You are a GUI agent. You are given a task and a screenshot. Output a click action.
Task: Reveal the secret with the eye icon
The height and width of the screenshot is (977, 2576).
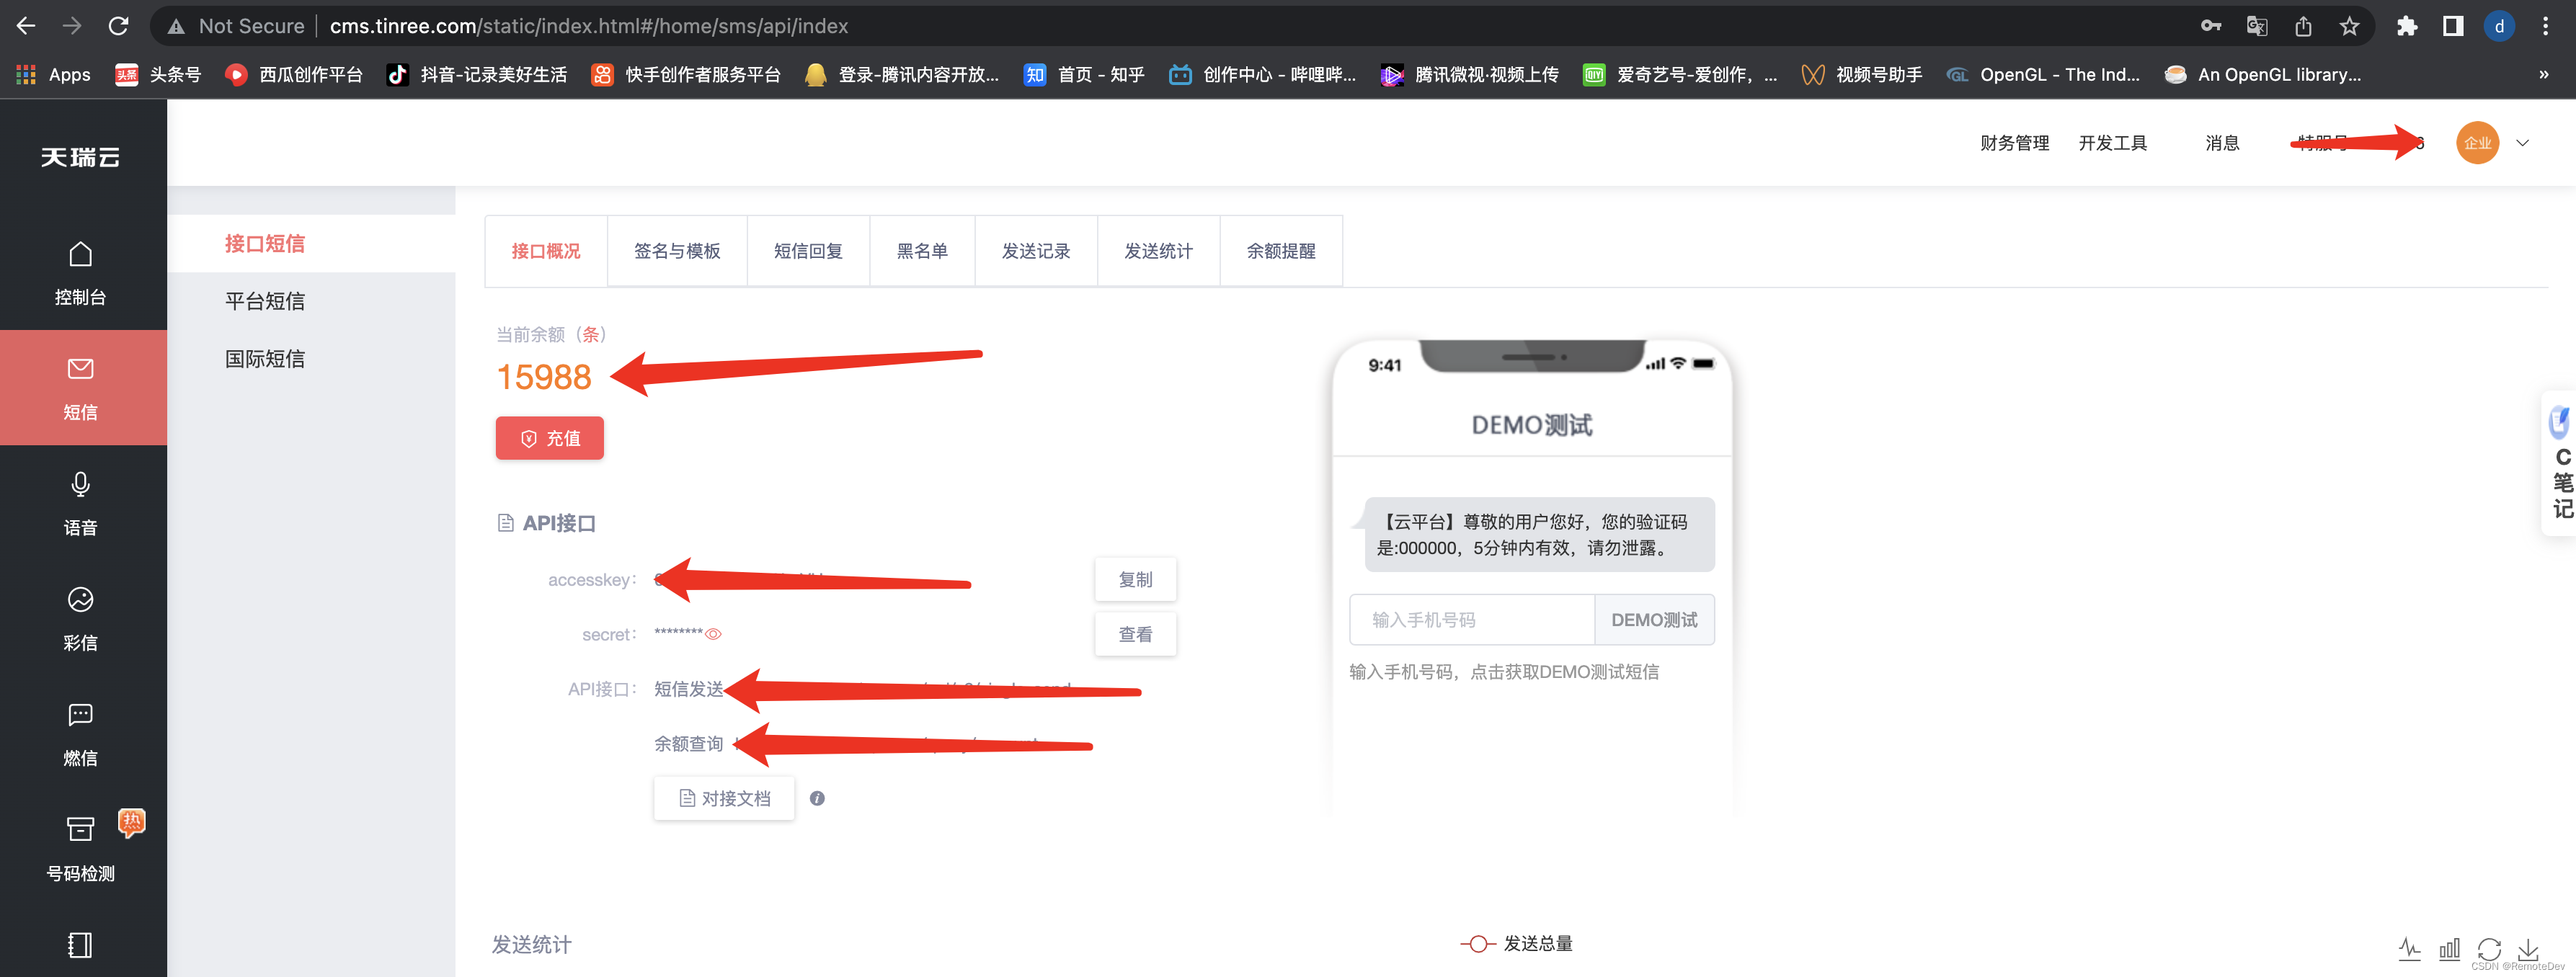[x=713, y=634]
